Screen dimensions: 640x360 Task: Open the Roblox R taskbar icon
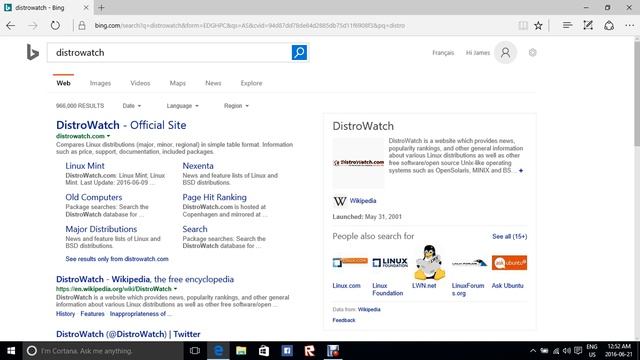310,351
